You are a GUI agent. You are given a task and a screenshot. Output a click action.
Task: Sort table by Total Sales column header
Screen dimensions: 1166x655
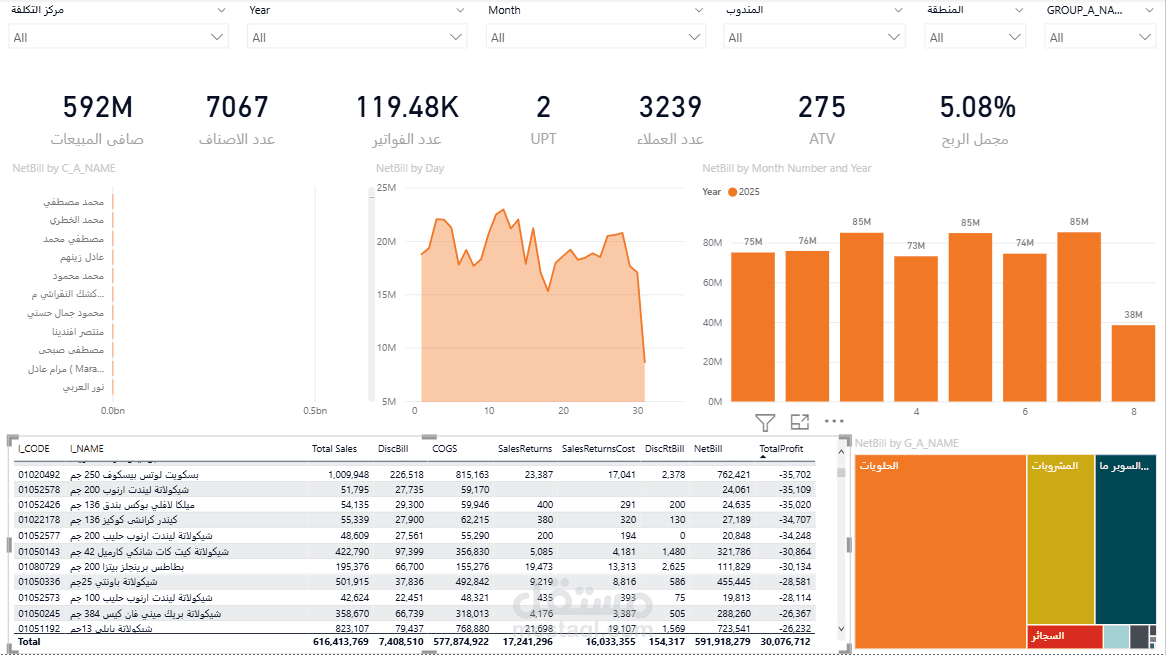(334, 449)
